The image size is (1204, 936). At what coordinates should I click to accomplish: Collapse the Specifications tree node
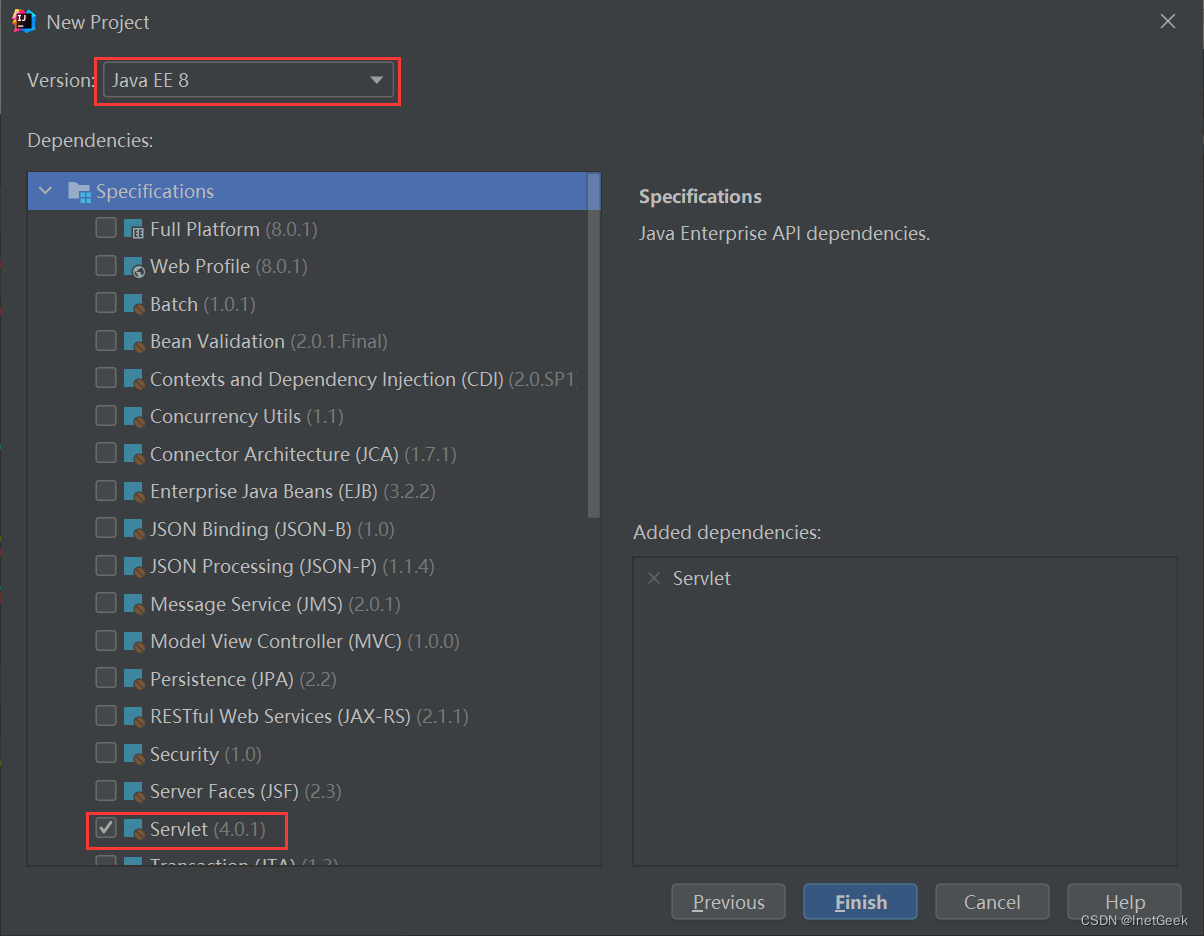[45, 191]
